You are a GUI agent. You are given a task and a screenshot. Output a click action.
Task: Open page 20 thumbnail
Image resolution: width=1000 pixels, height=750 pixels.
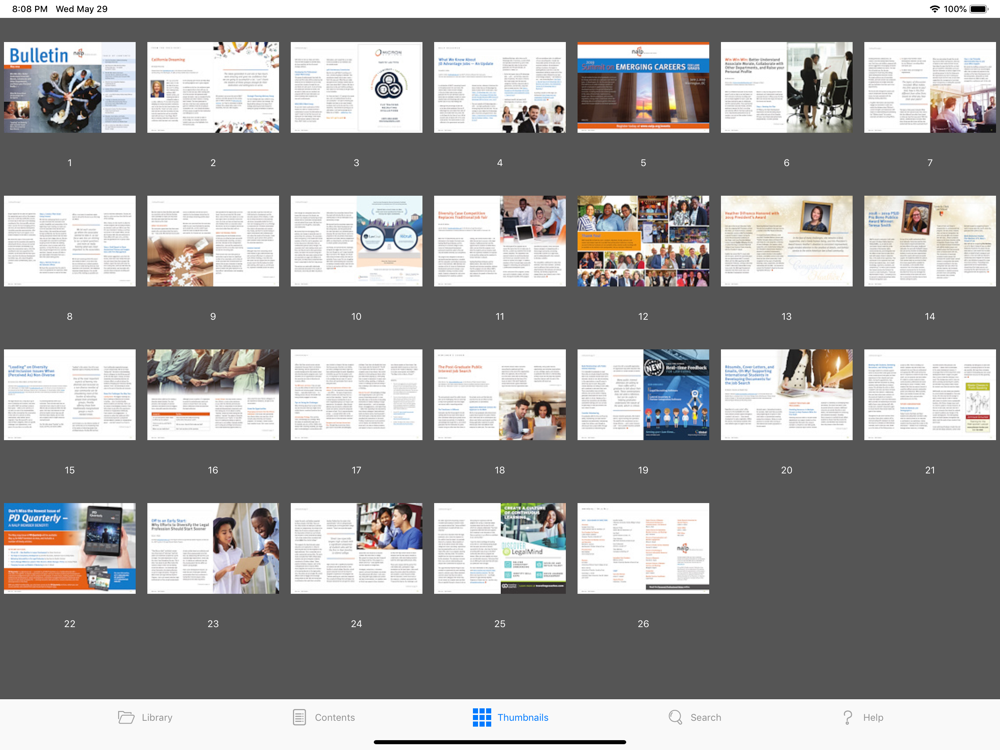point(787,395)
